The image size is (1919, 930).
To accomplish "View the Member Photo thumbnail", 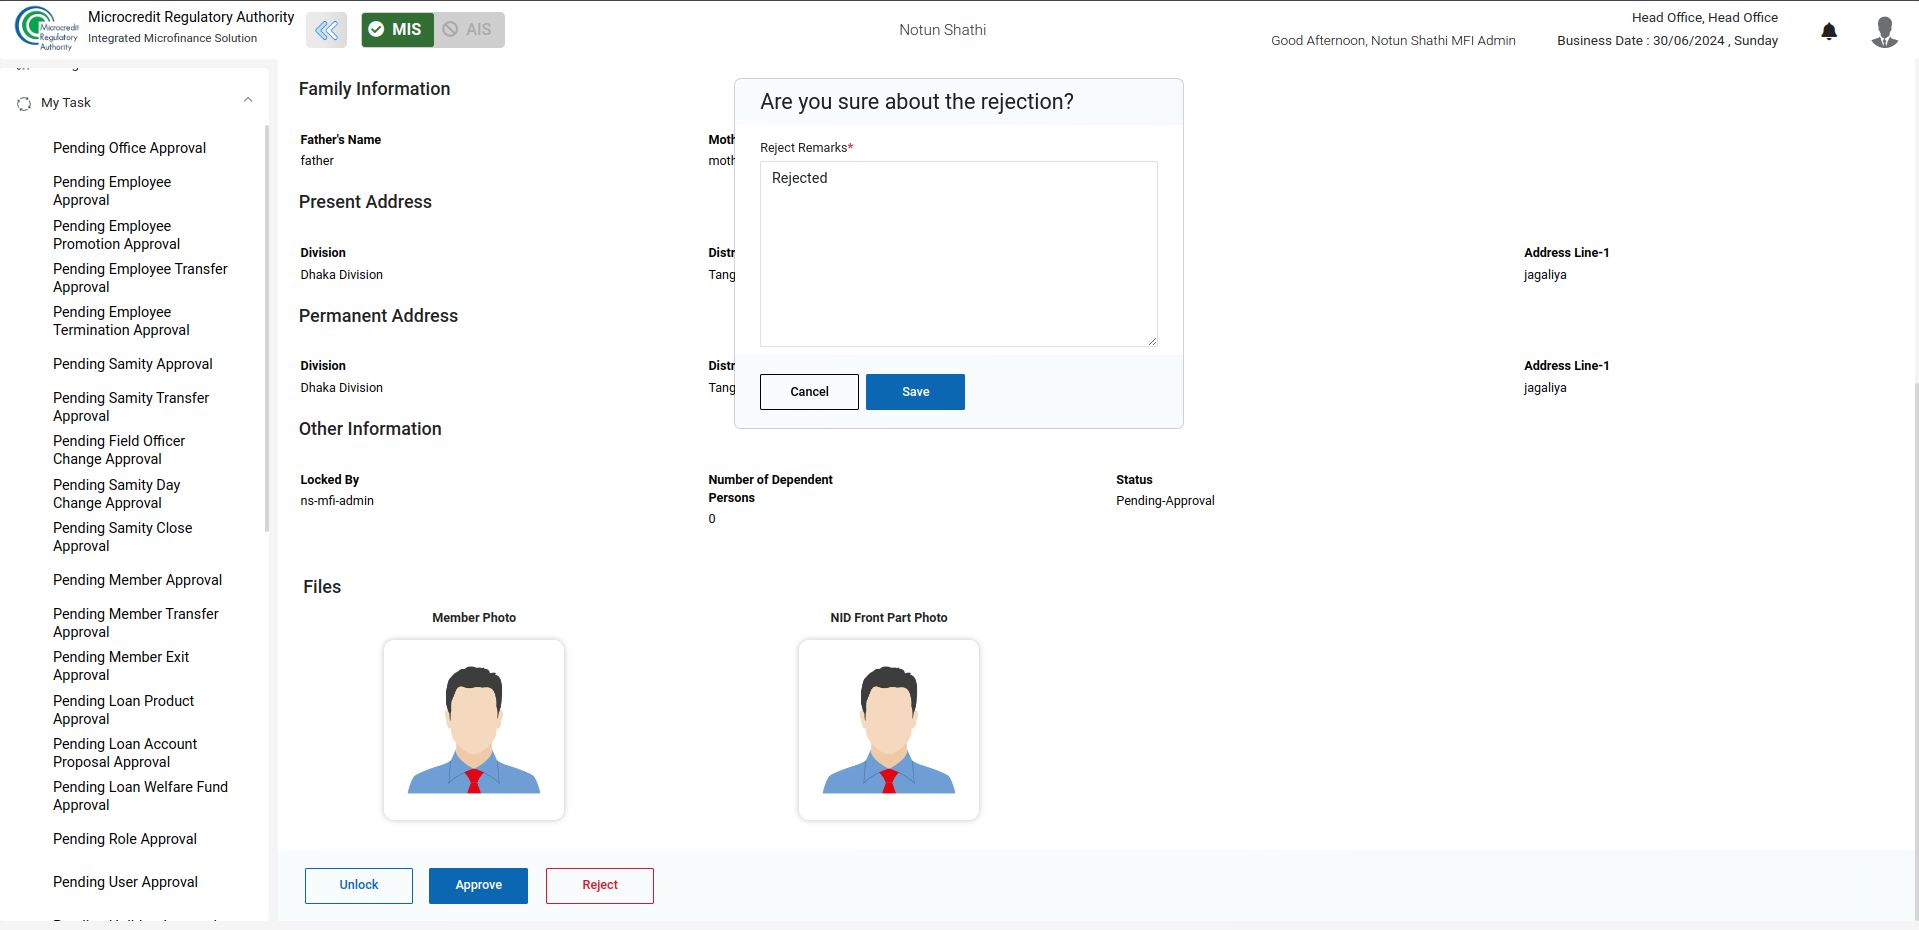I will tap(474, 730).
